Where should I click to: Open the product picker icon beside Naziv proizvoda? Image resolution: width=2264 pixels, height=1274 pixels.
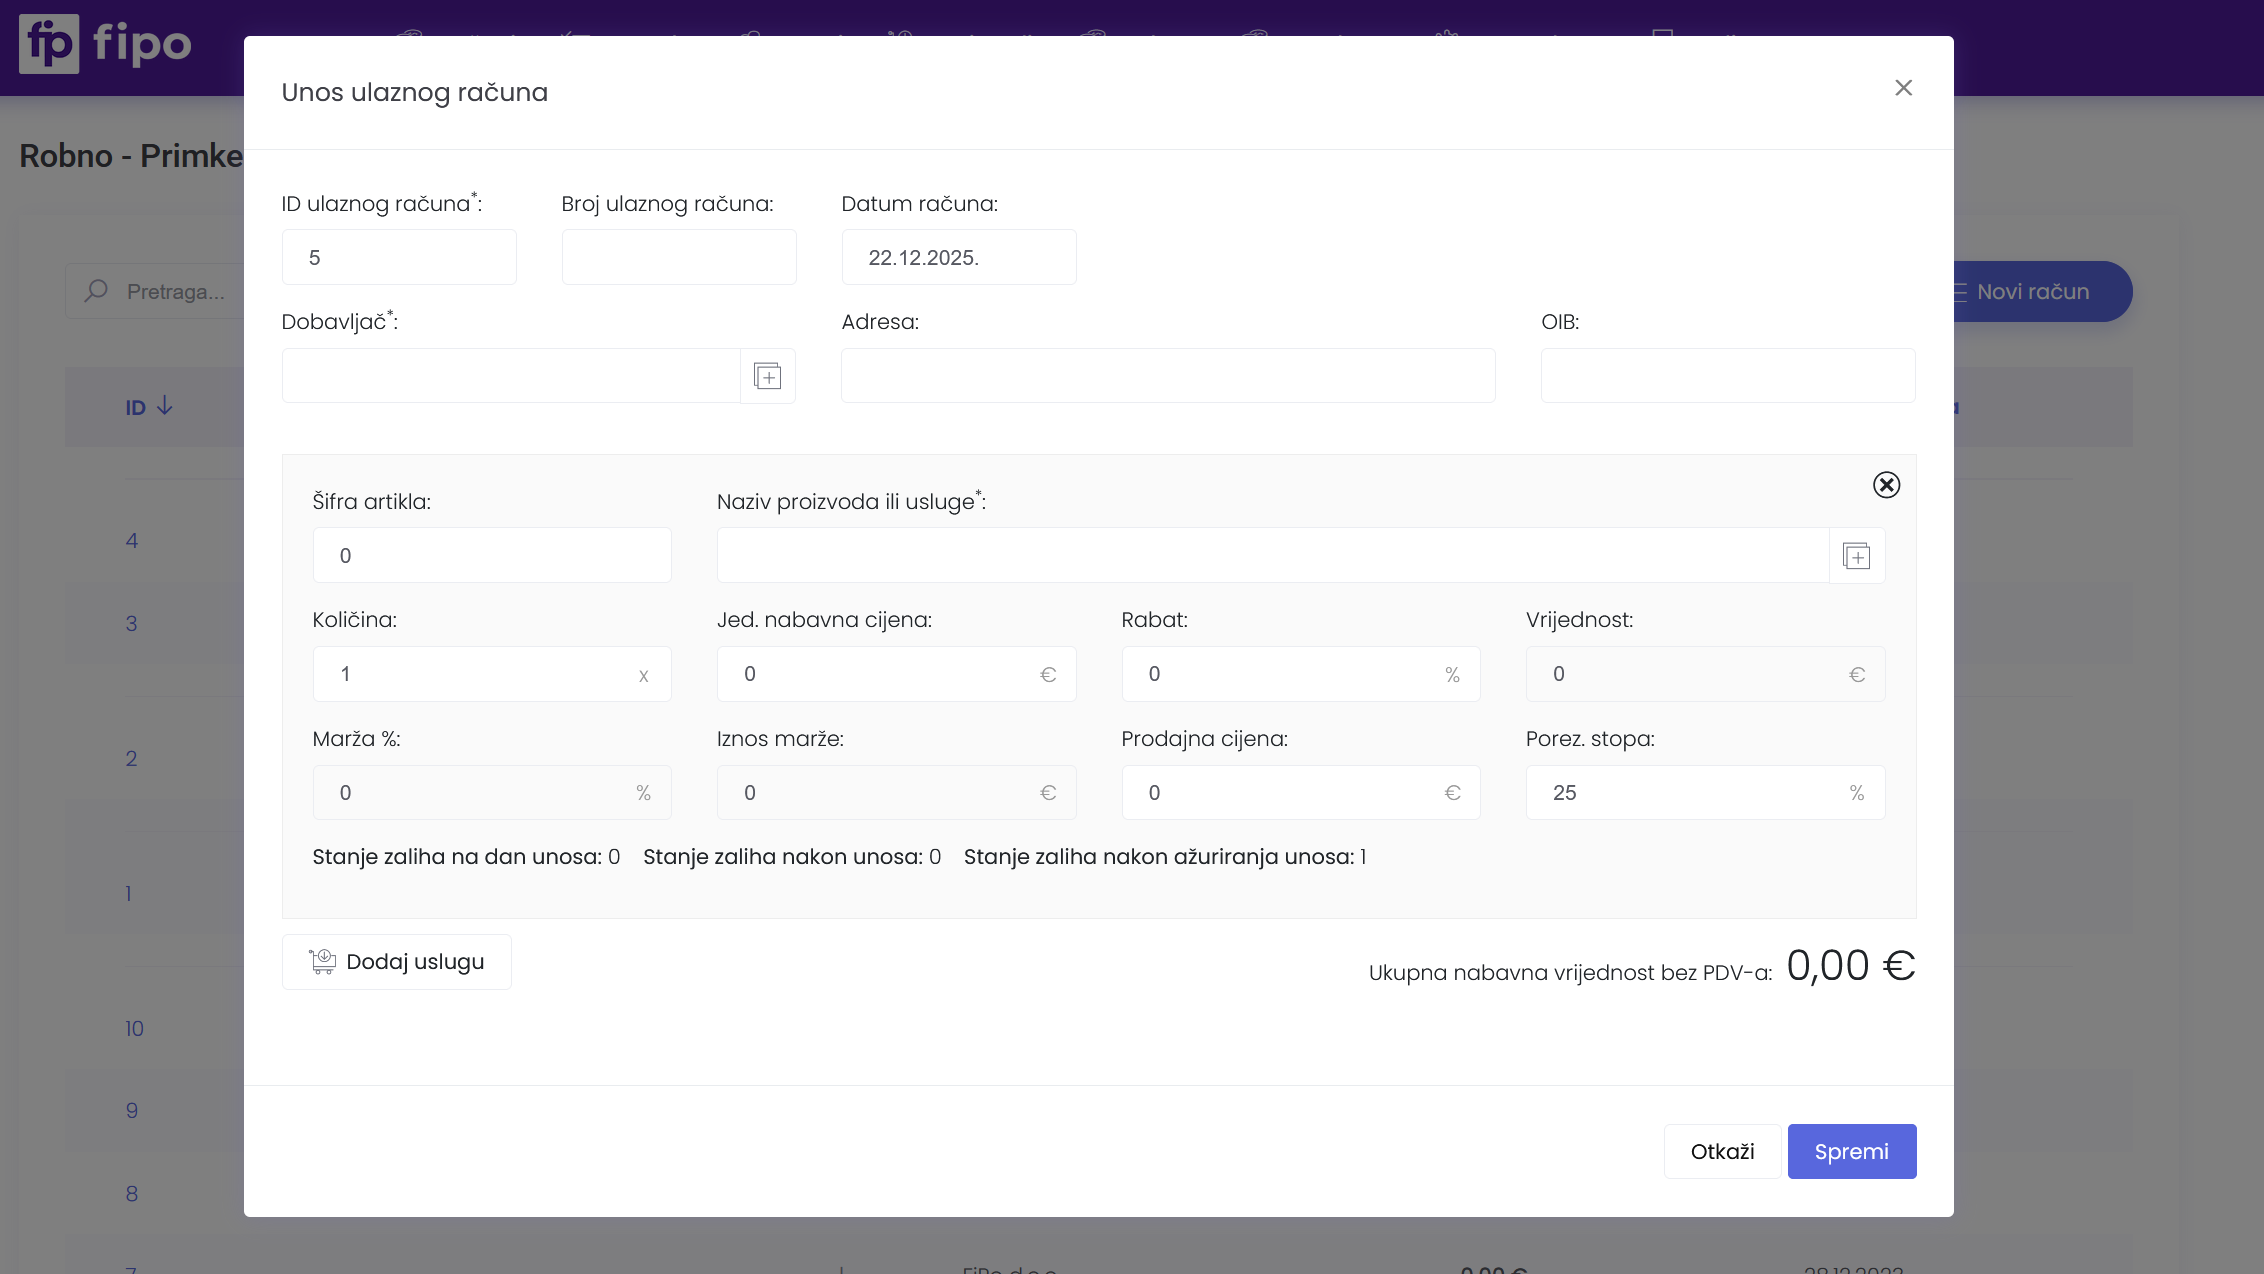[1856, 556]
